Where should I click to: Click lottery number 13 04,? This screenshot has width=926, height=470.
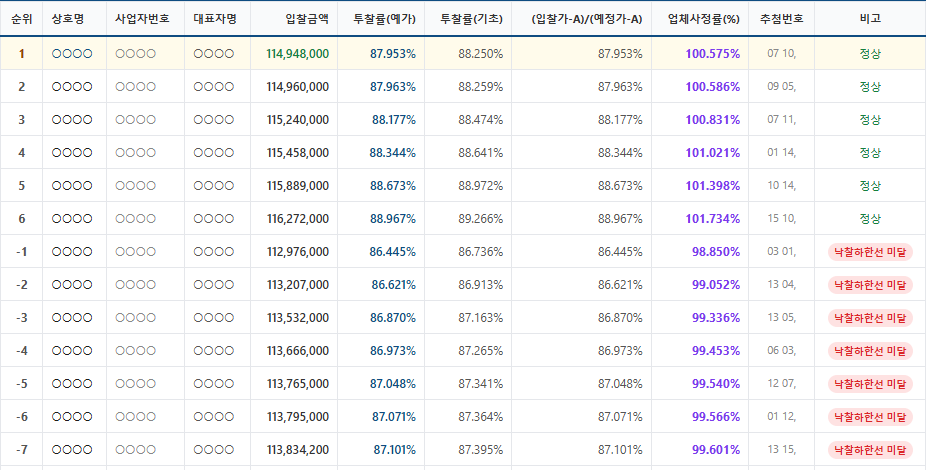pos(782,285)
